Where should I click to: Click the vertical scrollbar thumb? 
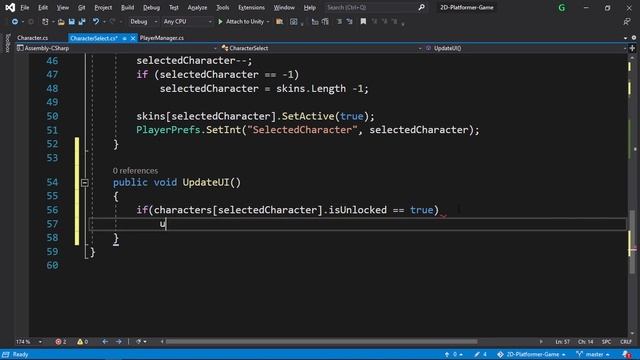click(633, 242)
